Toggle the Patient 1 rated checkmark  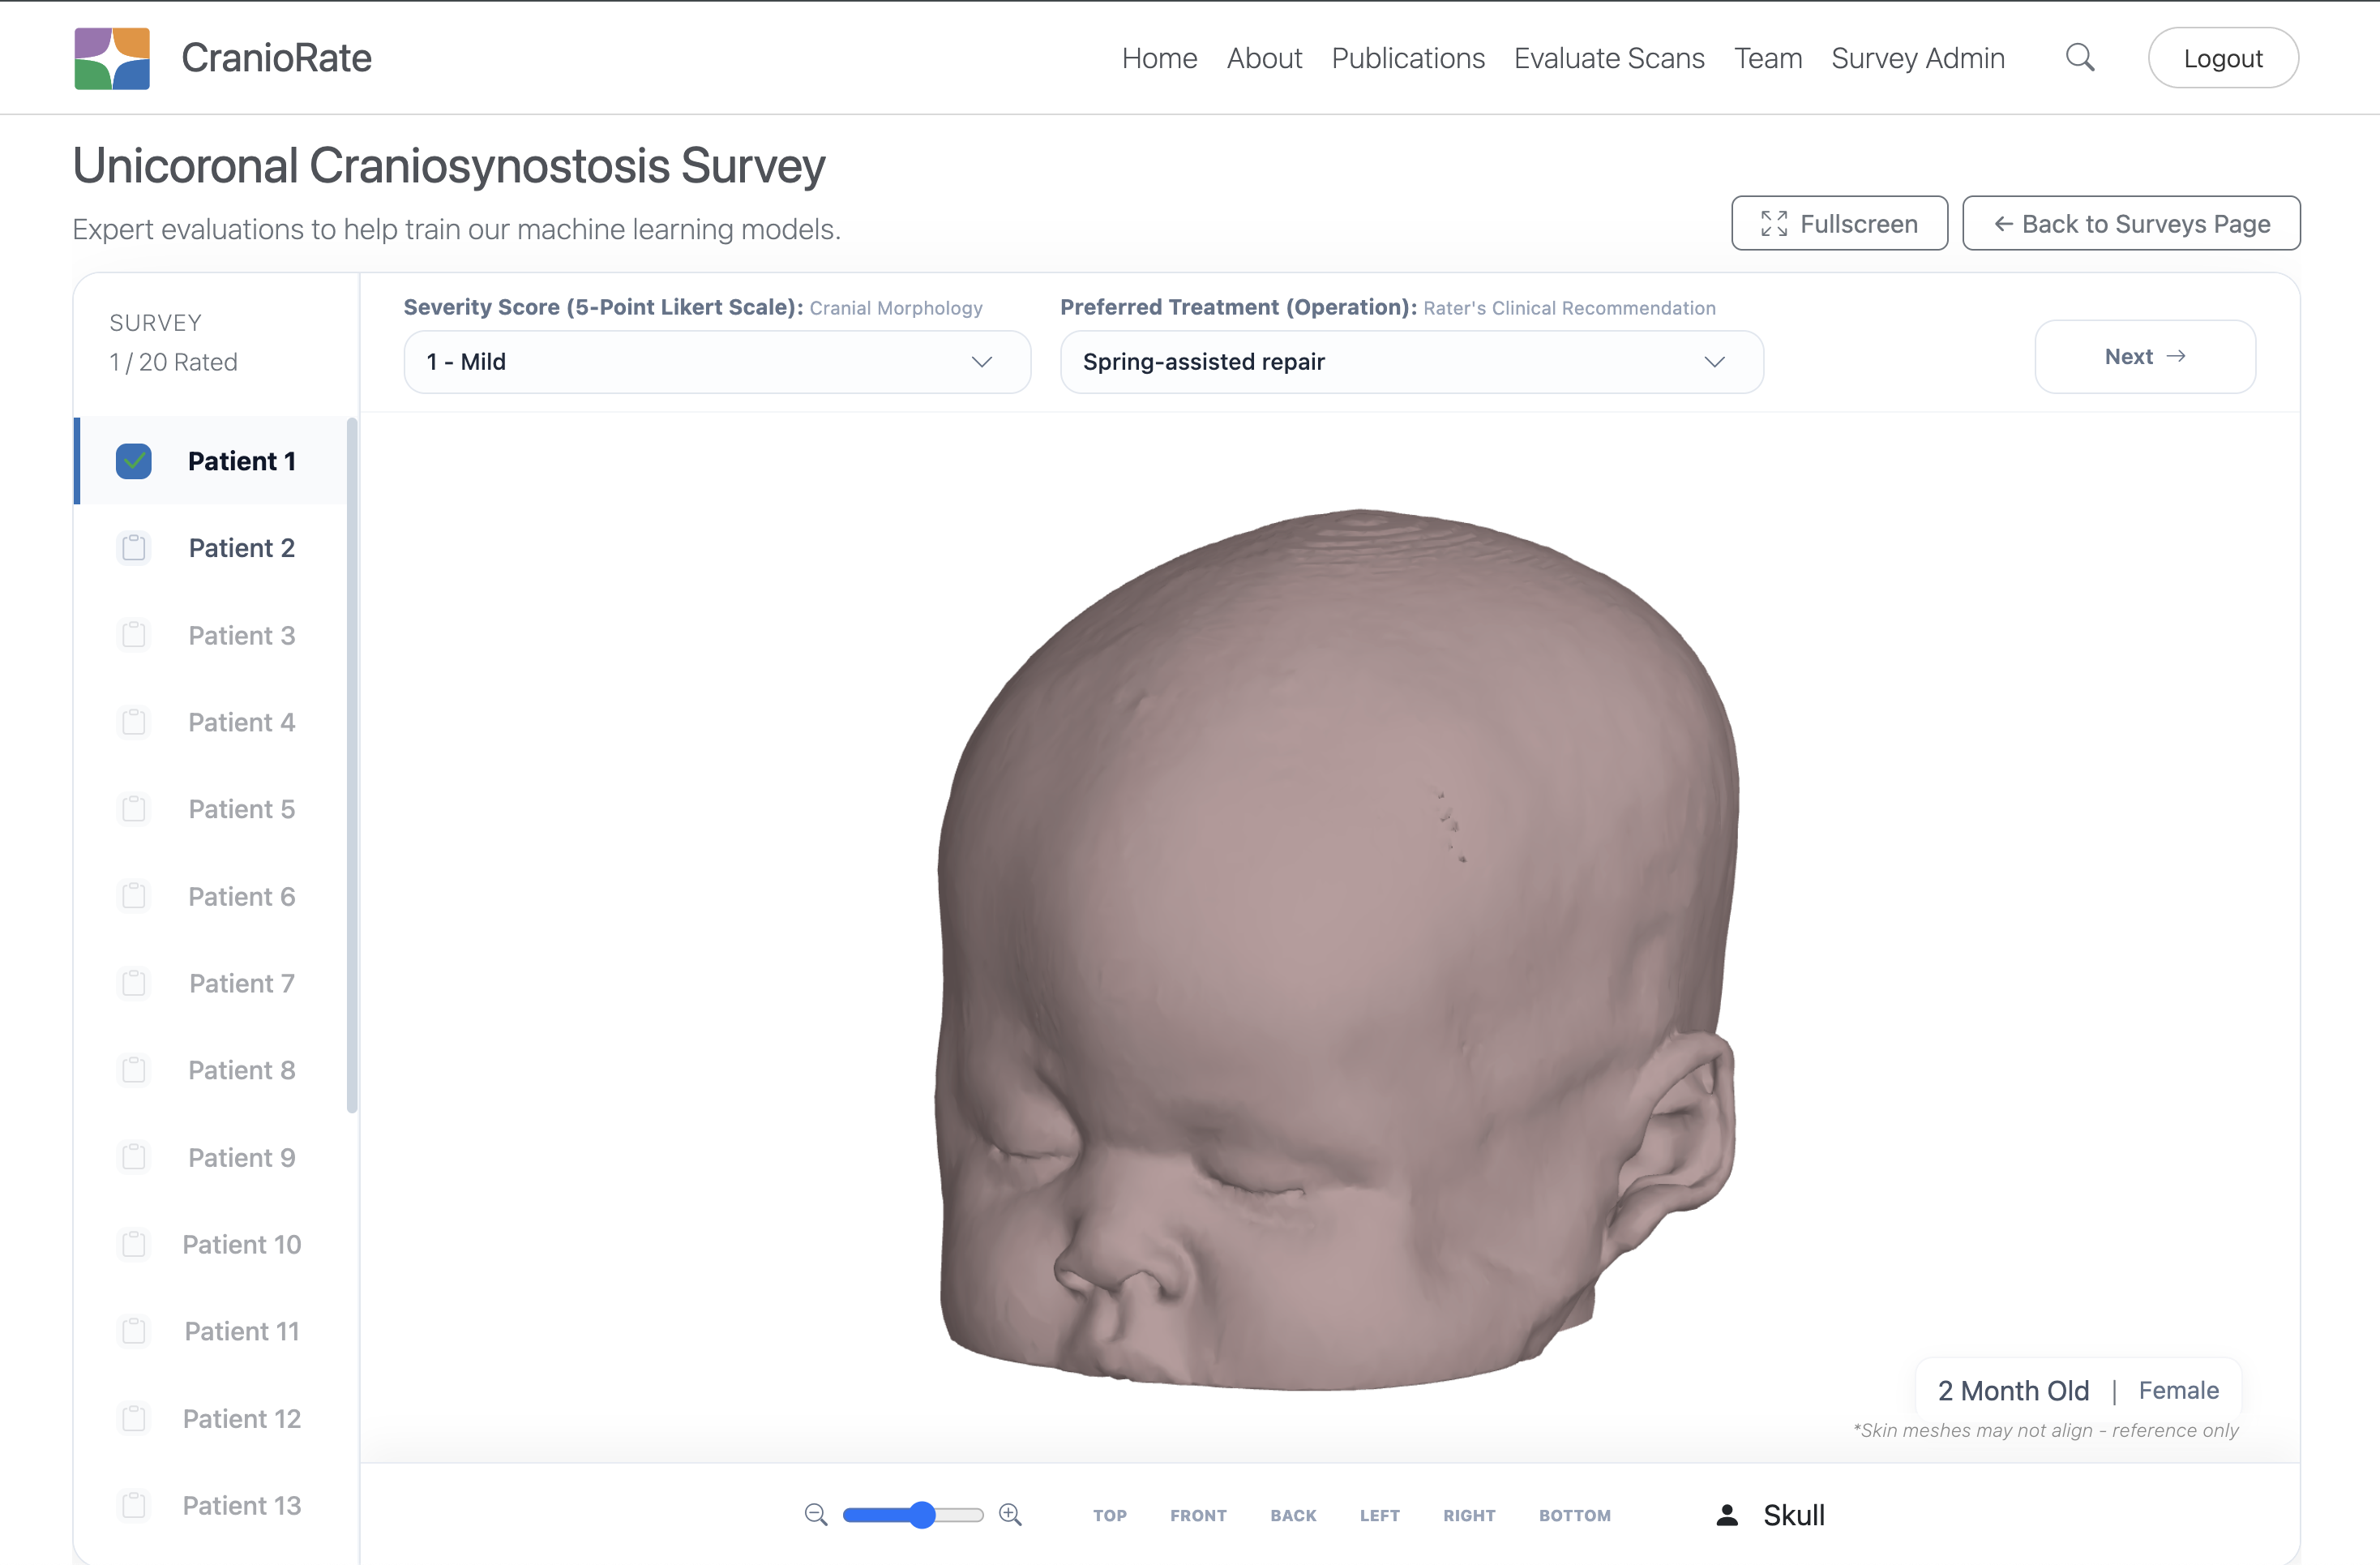134,461
